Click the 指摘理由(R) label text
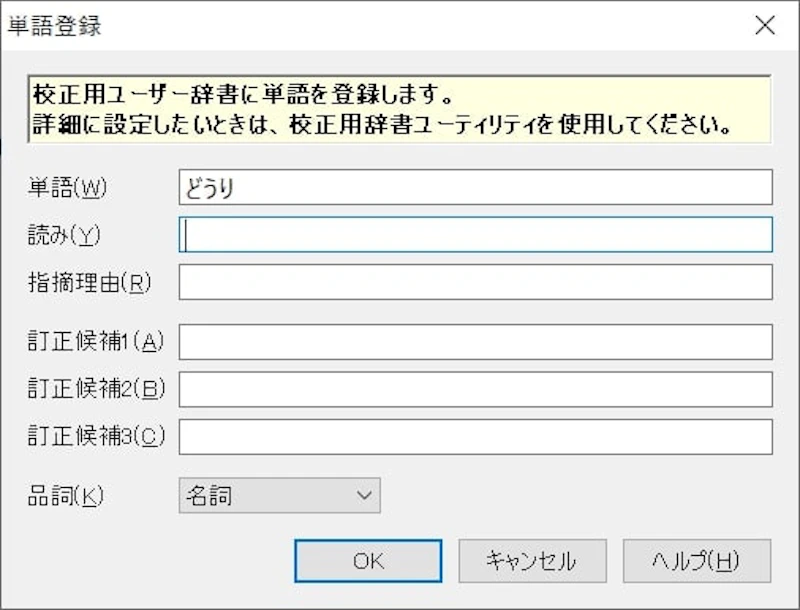 tap(89, 282)
